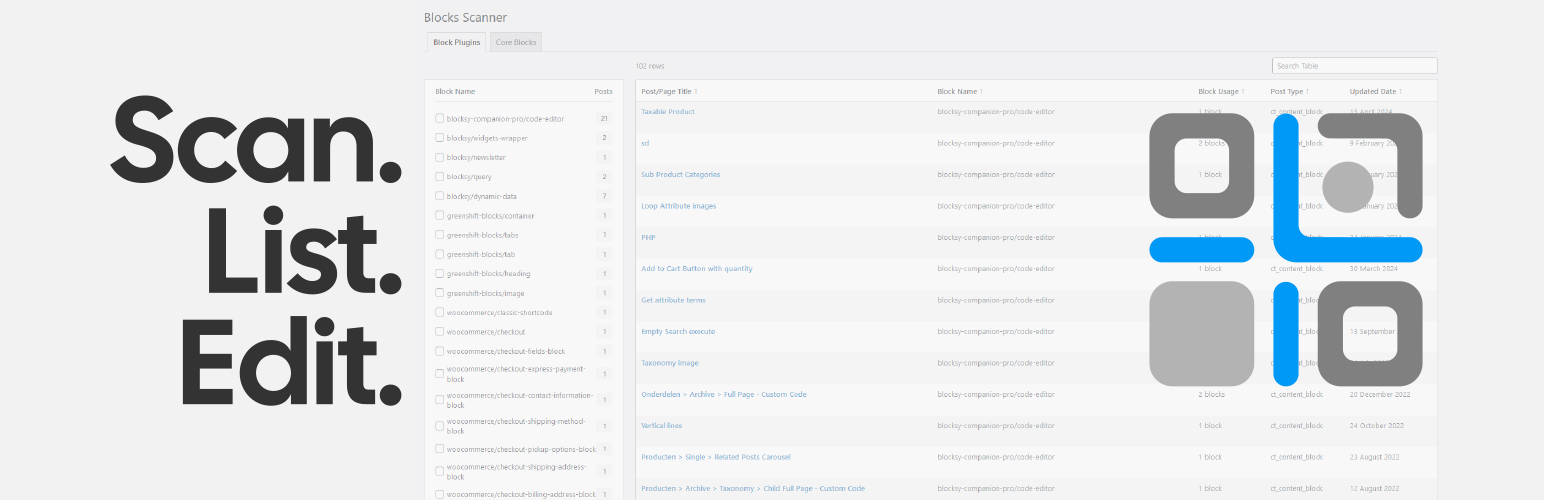The image size is (1544, 500).
Task: Click the Posts column header in block list
Action: coord(603,91)
